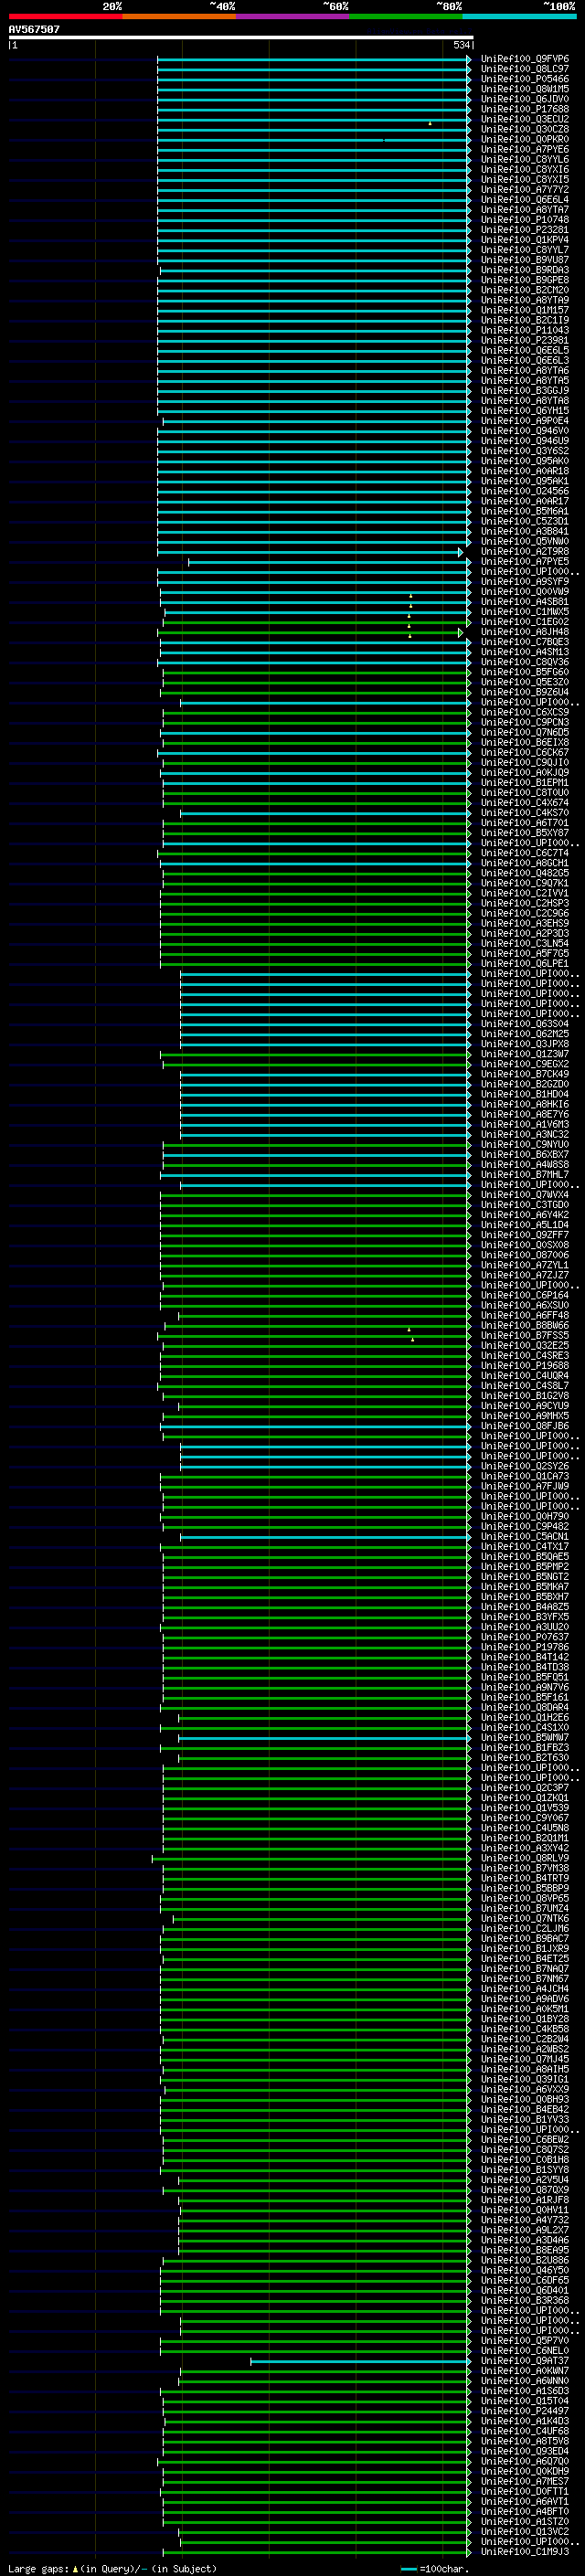The width and height of the screenshot is (585, 2576).
Task: Select the query name AV567507
Action: pos(34,29)
